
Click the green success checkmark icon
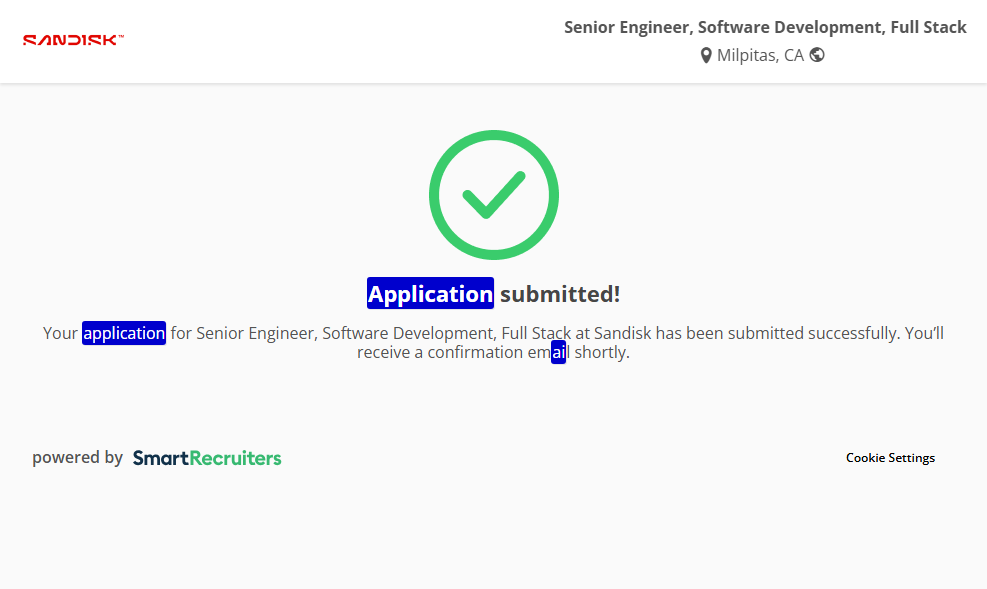coord(494,195)
